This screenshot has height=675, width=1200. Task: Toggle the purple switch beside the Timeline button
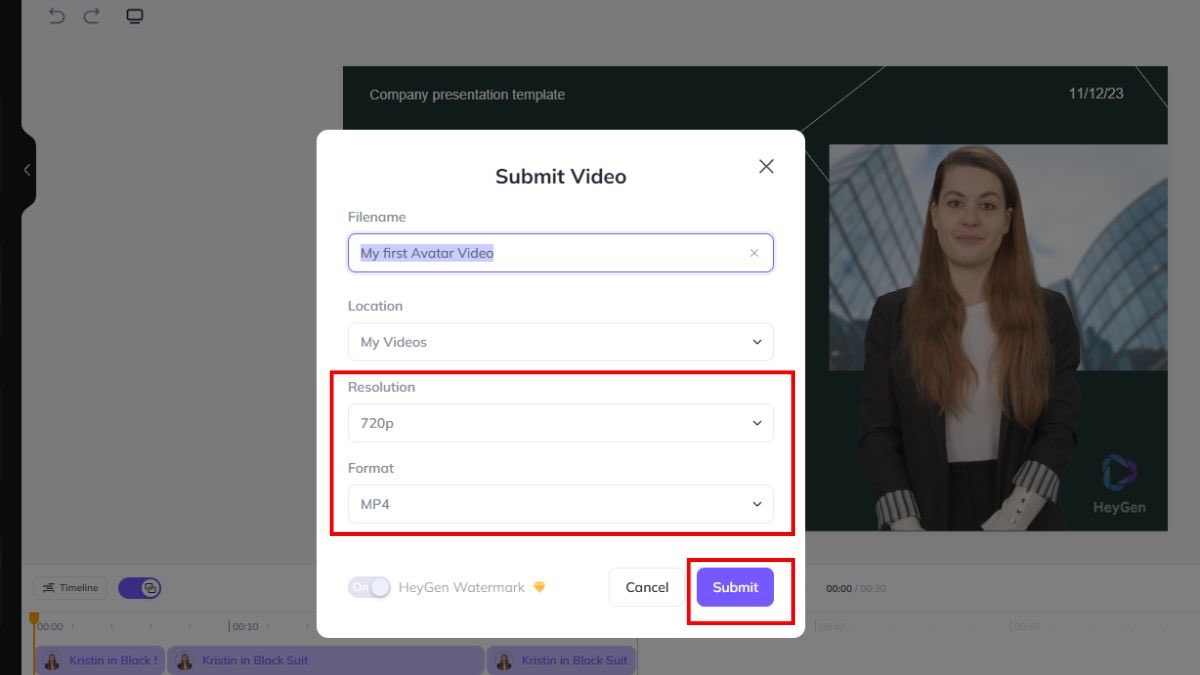pos(140,587)
